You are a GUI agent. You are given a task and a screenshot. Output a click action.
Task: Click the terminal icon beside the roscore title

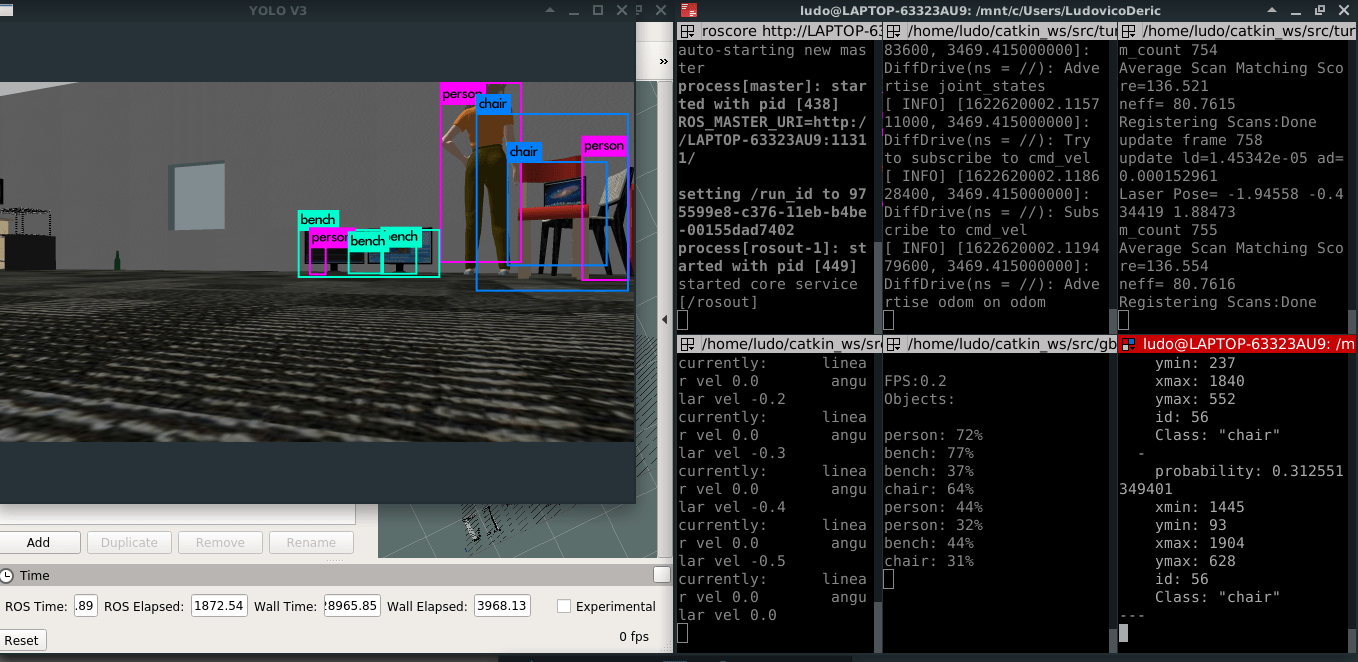pyautogui.click(x=686, y=31)
